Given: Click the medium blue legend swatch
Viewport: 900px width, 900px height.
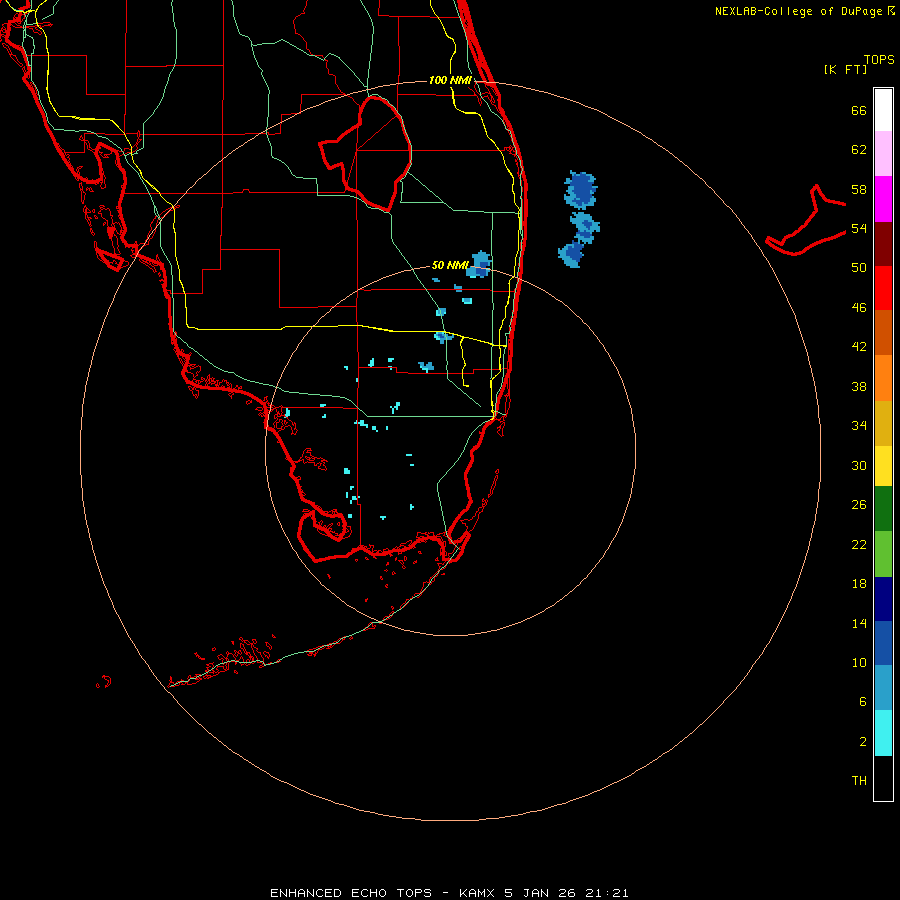Looking at the screenshot, I should [x=883, y=643].
